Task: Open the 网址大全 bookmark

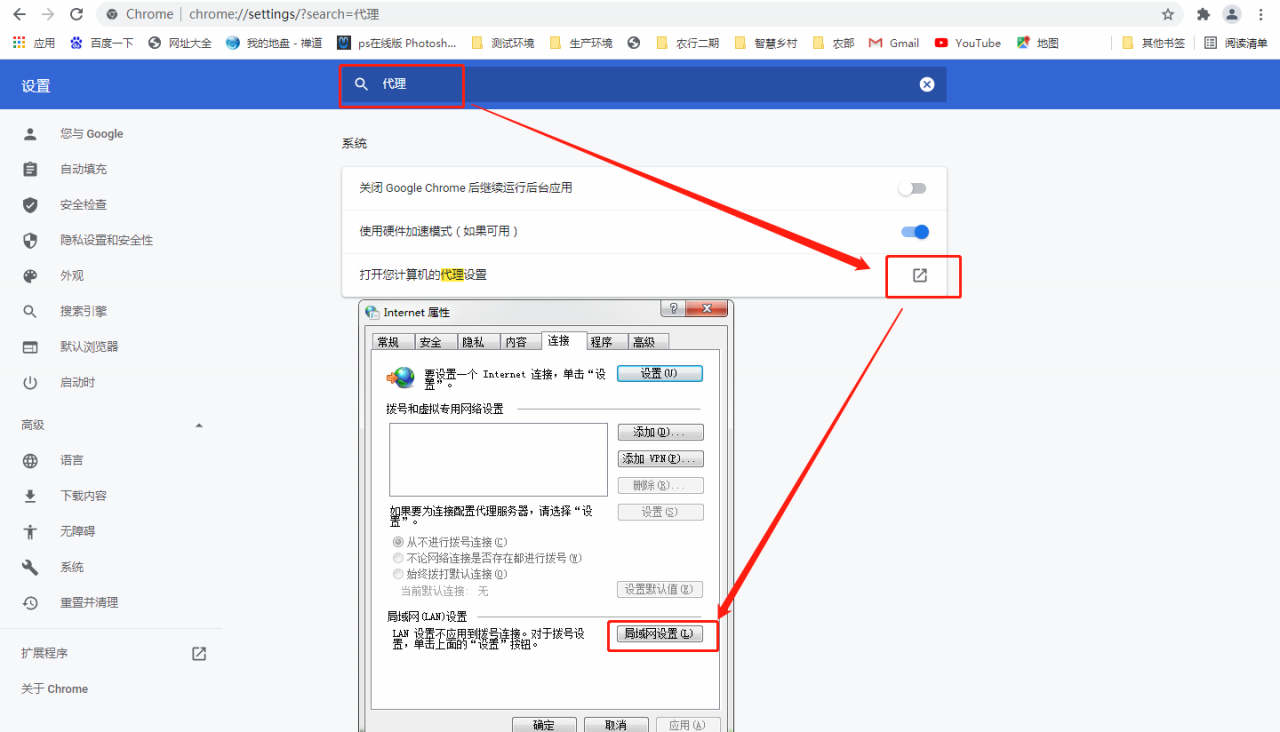Action: tap(180, 43)
